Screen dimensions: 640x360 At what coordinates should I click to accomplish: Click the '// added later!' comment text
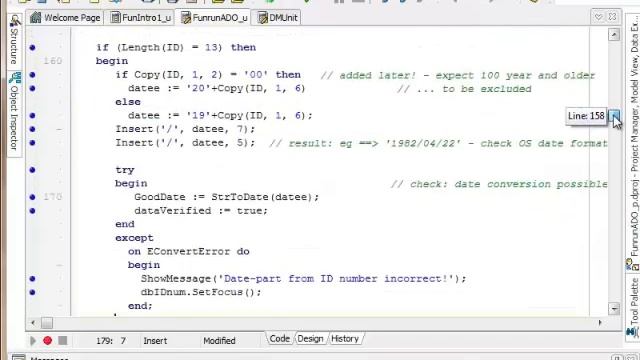coord(368,76)
